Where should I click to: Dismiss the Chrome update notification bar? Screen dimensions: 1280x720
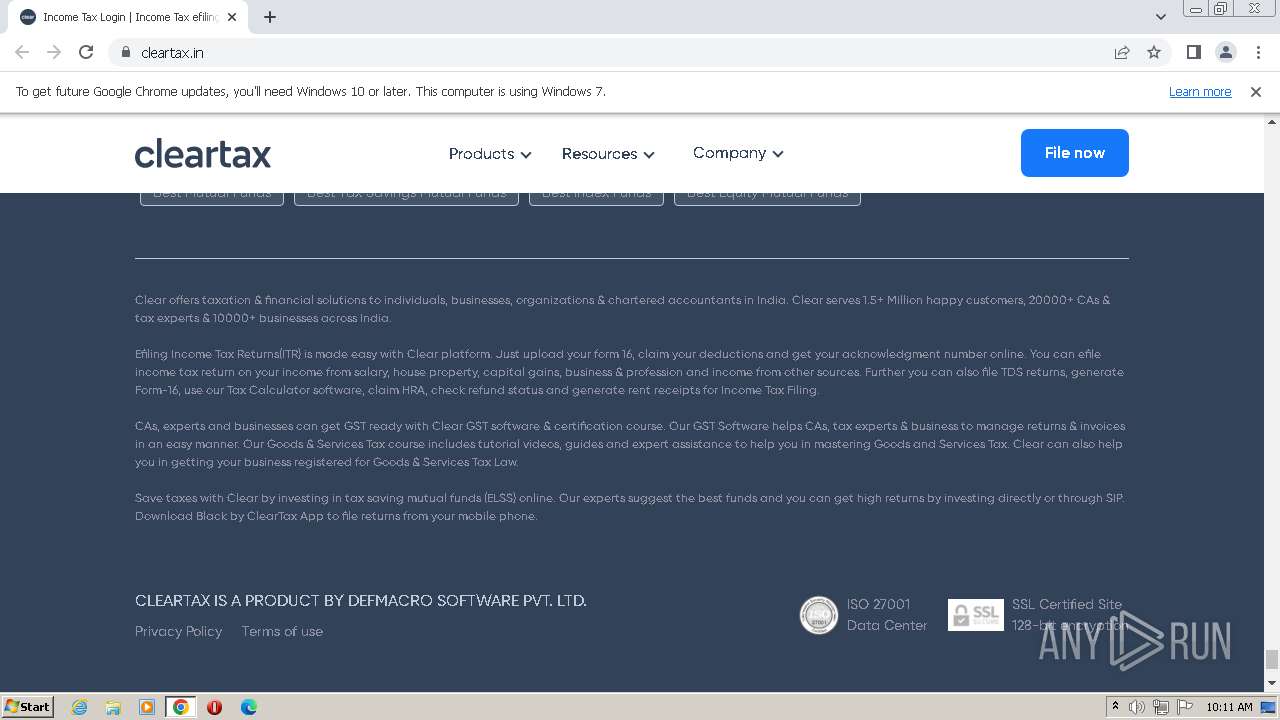[1256, 91]
